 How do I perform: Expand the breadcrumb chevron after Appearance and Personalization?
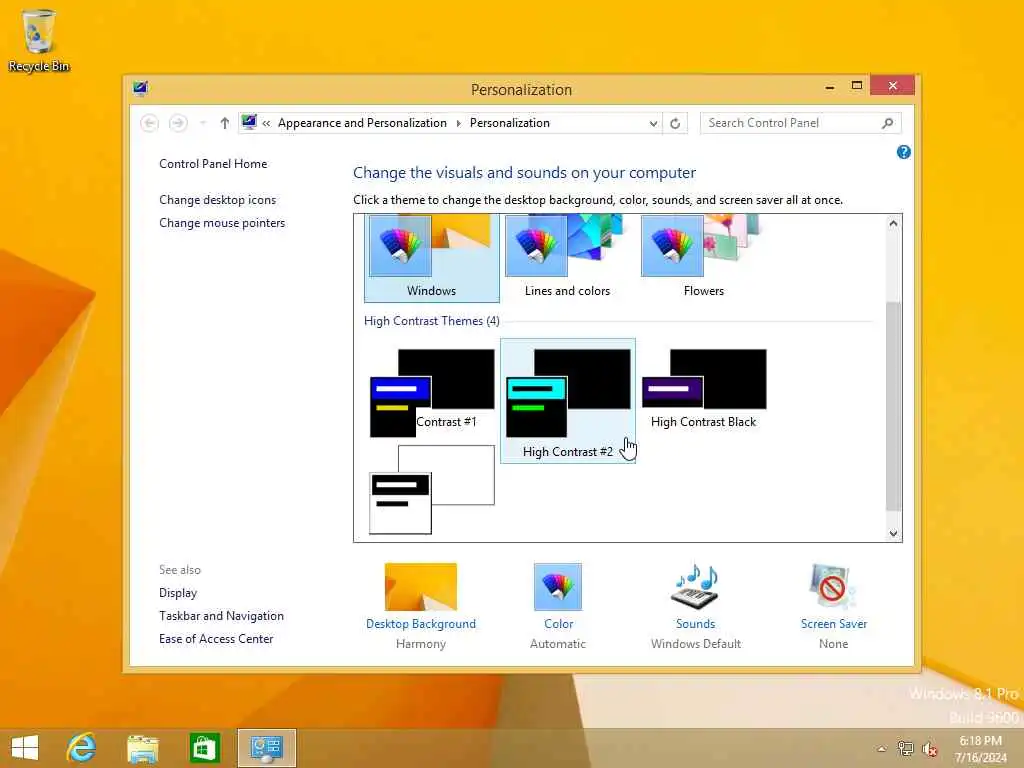[x=458, y=123]
